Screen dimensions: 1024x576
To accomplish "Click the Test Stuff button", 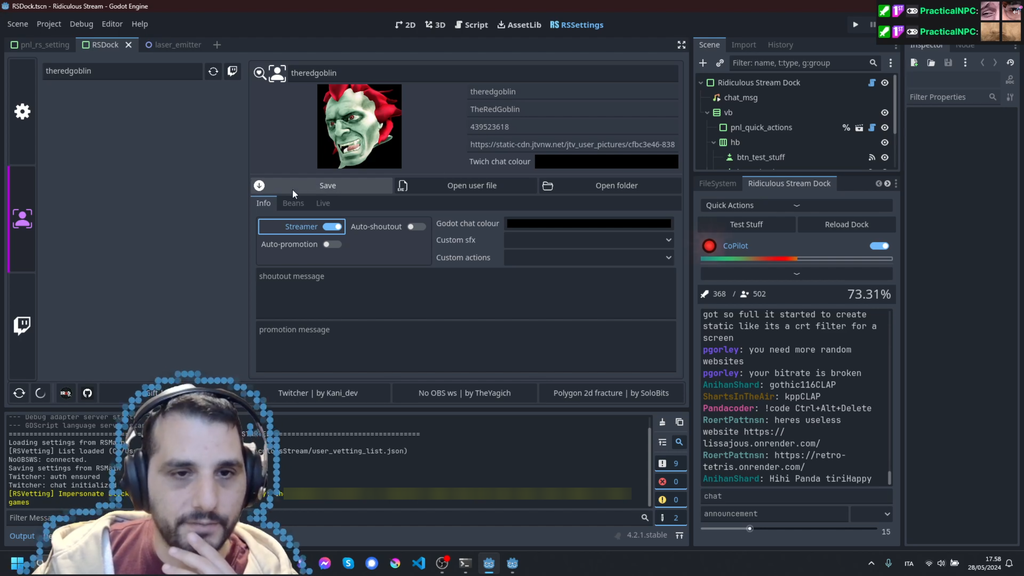I will point(746,225).
